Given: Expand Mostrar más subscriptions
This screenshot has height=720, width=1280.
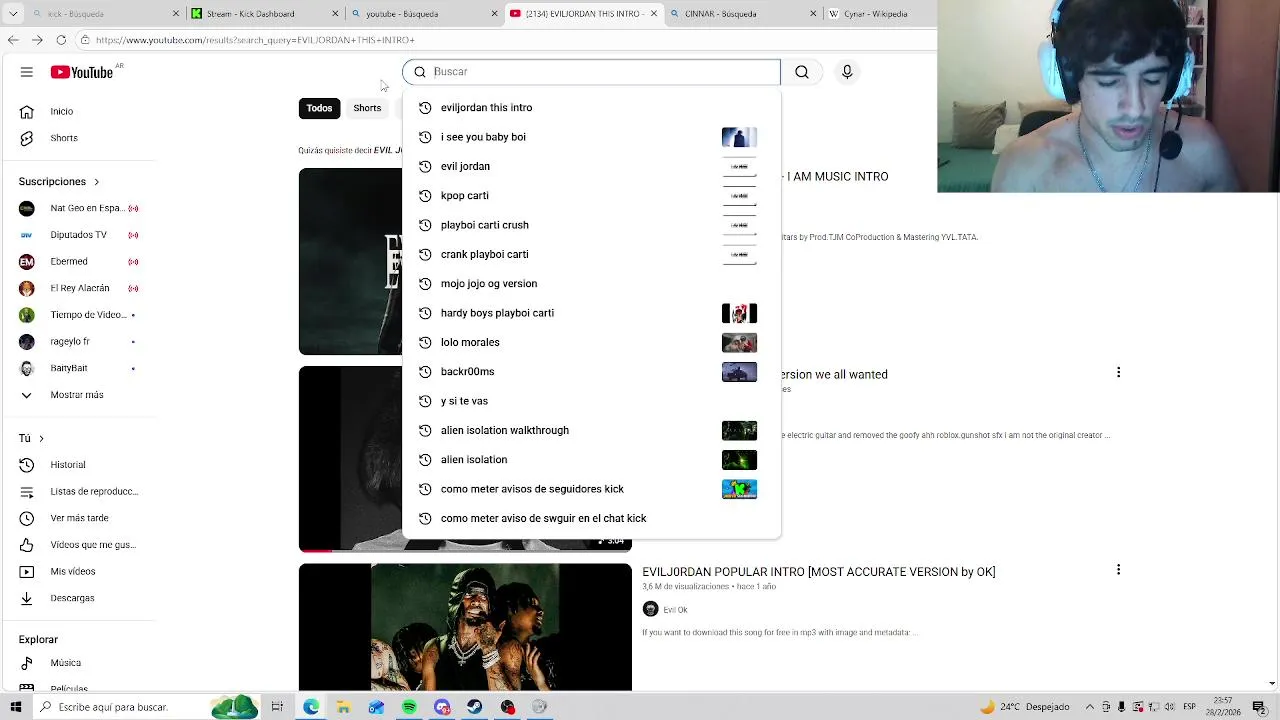Looking at the screenshot, I should 77,395.
